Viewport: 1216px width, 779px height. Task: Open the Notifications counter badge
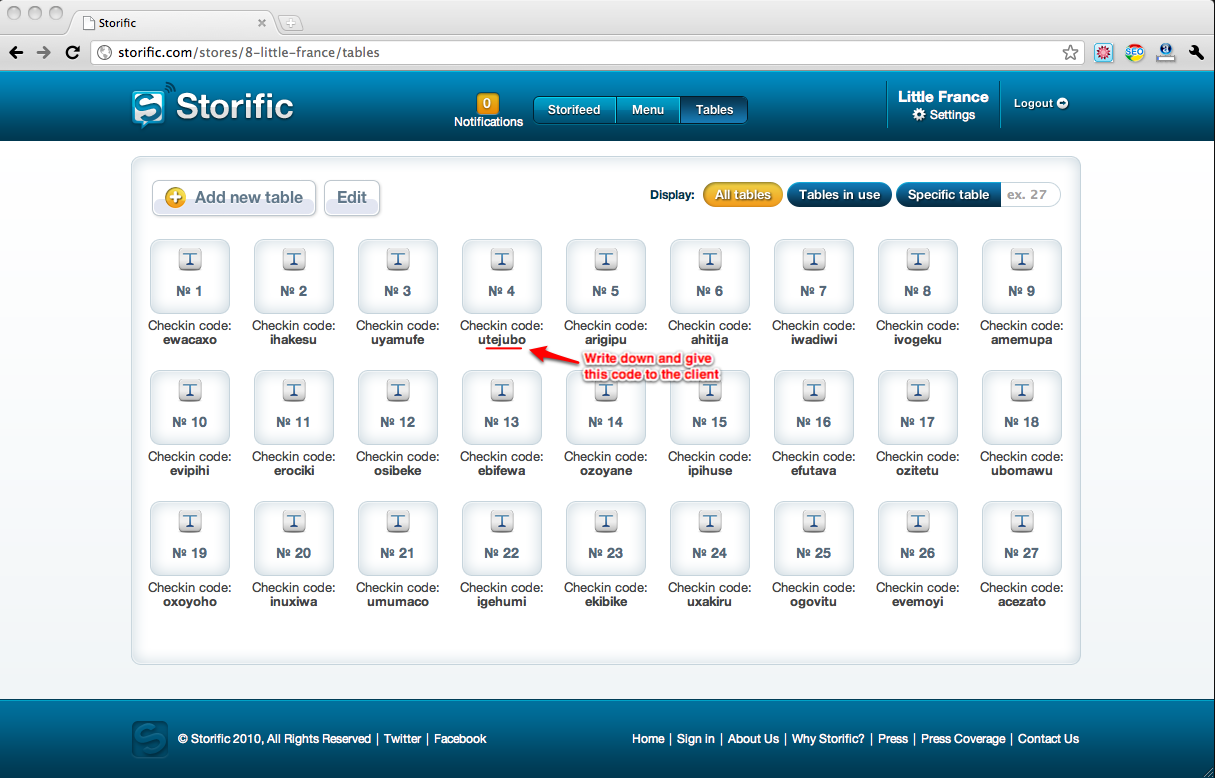(x=488, y=103)
